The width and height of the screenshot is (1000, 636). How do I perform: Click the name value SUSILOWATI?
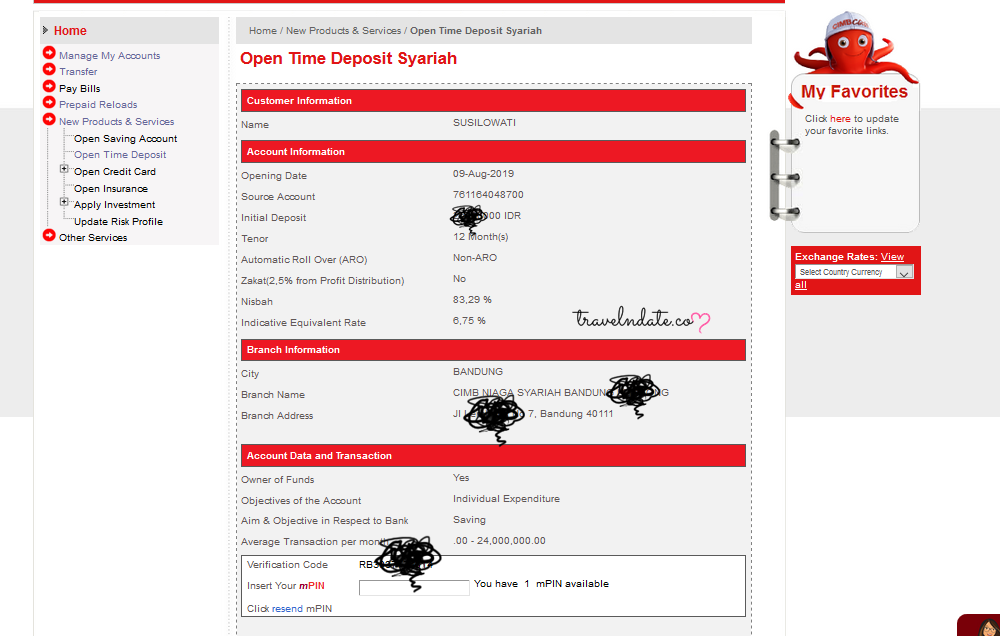pyautogui.click(x=484, y=122)
